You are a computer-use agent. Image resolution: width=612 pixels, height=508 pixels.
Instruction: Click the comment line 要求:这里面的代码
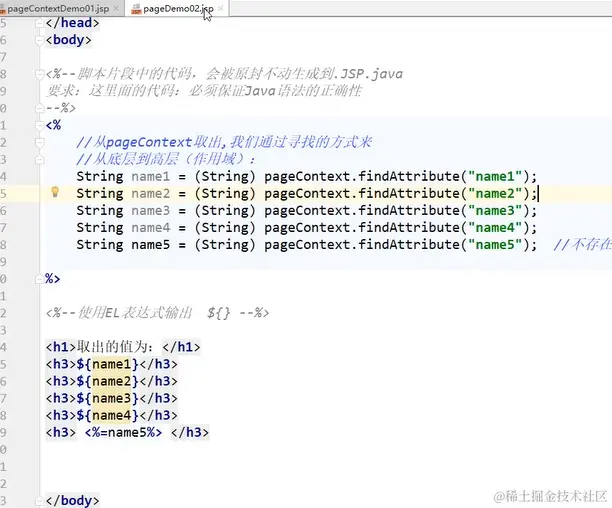(x=203, y=91)
